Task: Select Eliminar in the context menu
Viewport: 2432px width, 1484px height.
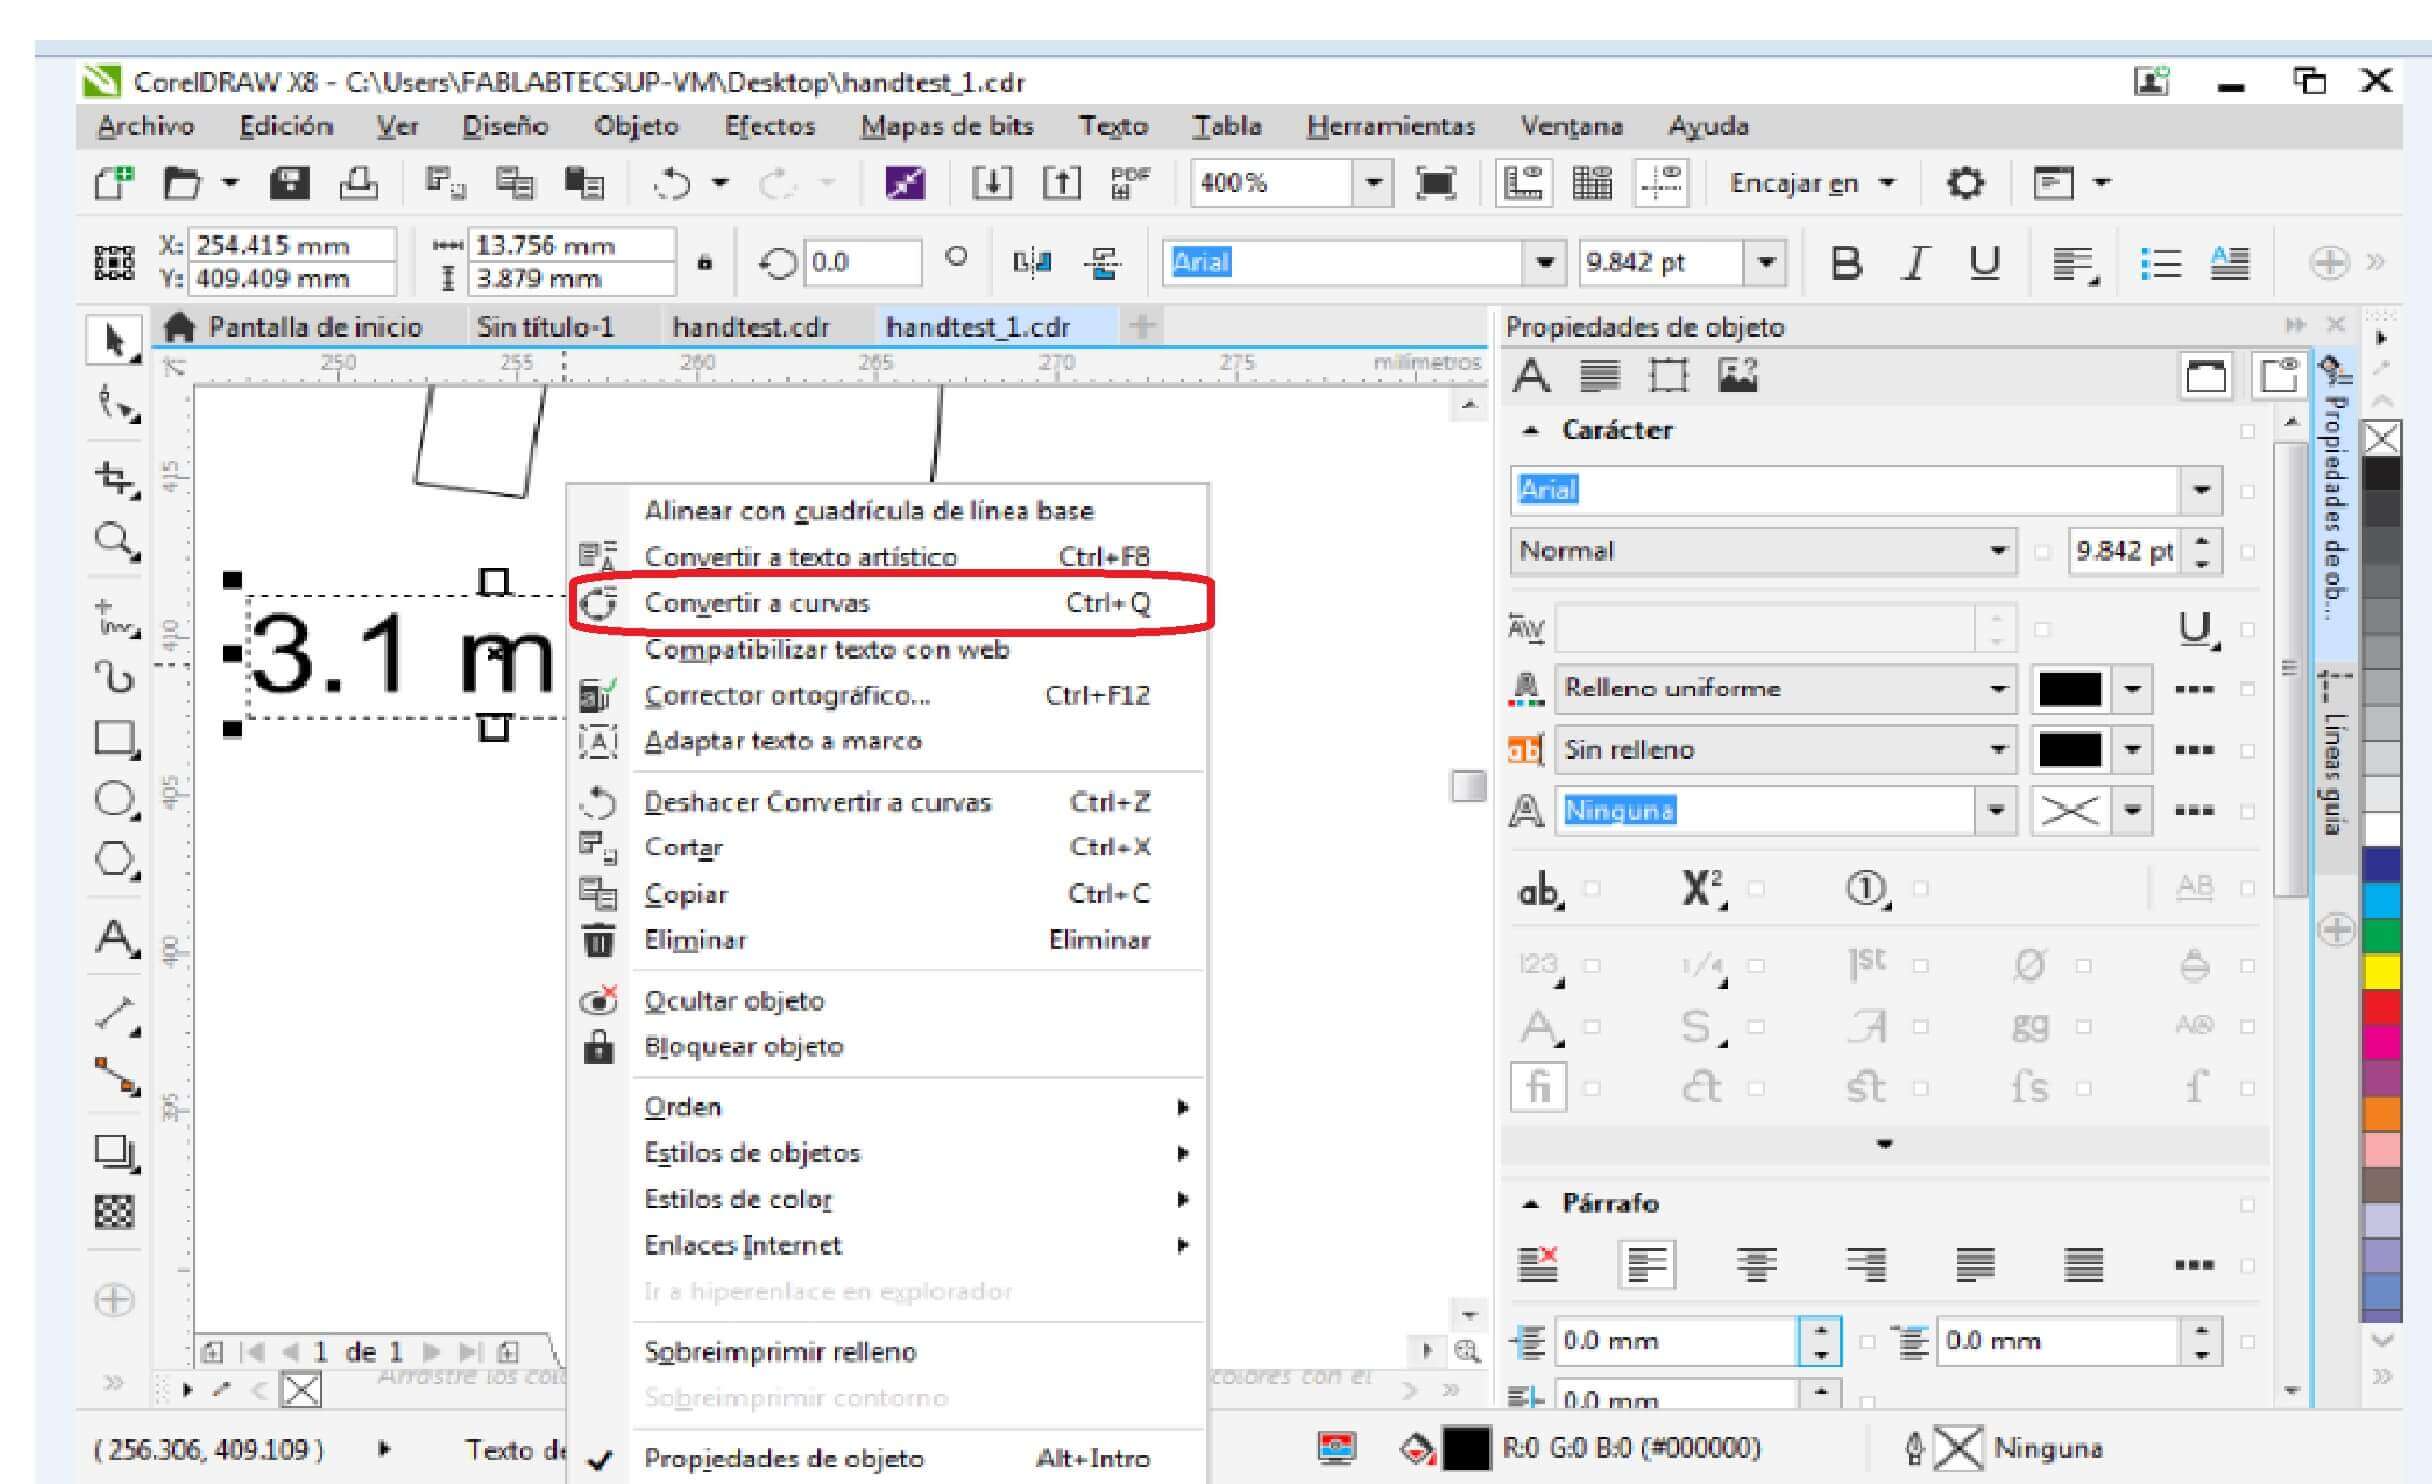Action: click(890, 940)
